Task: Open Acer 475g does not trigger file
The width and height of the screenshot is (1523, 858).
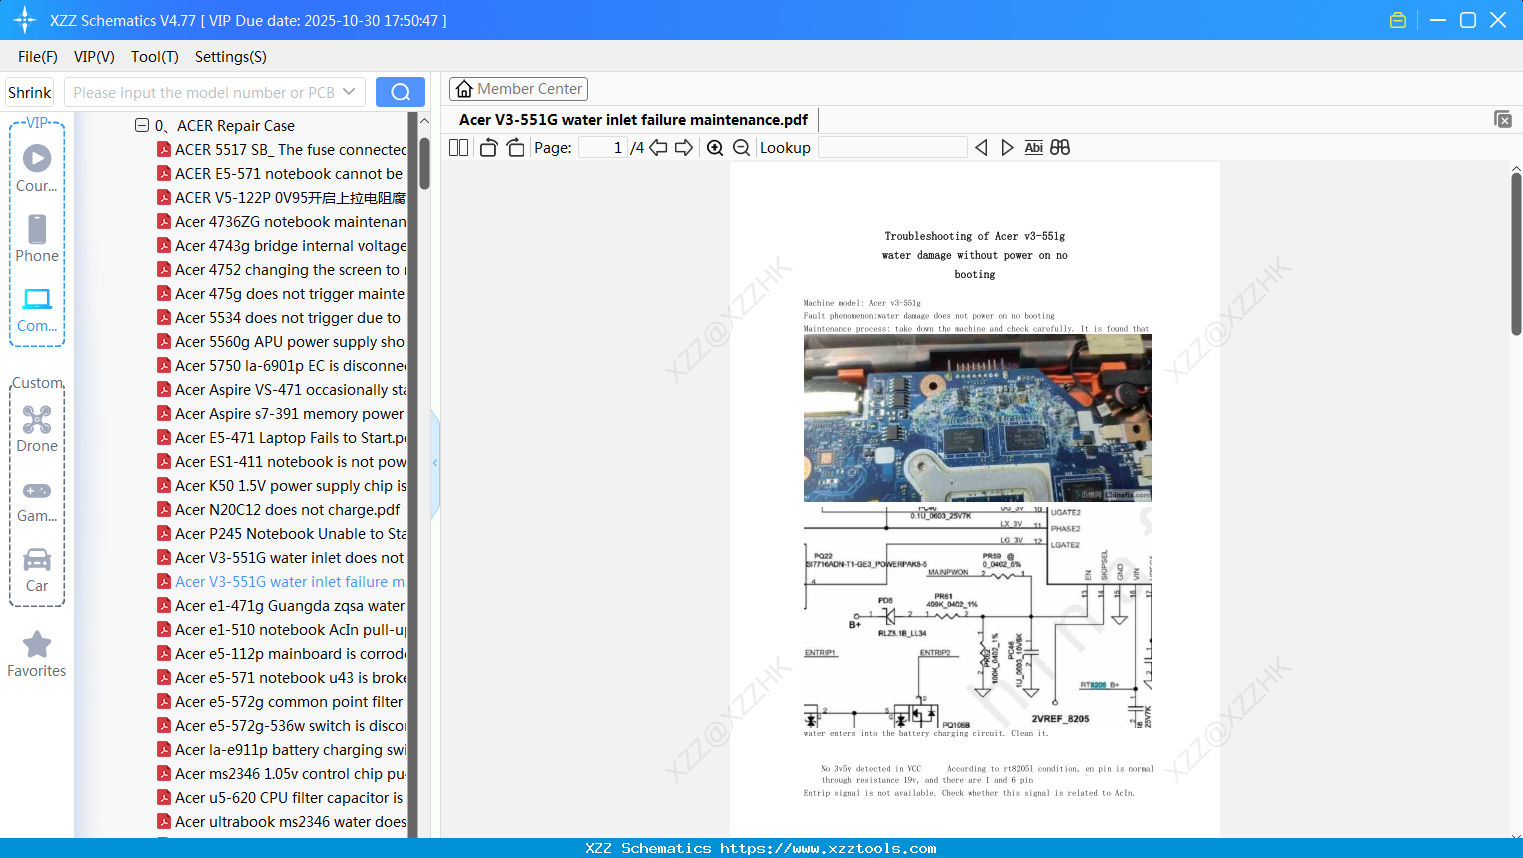Action: (282, 293)
